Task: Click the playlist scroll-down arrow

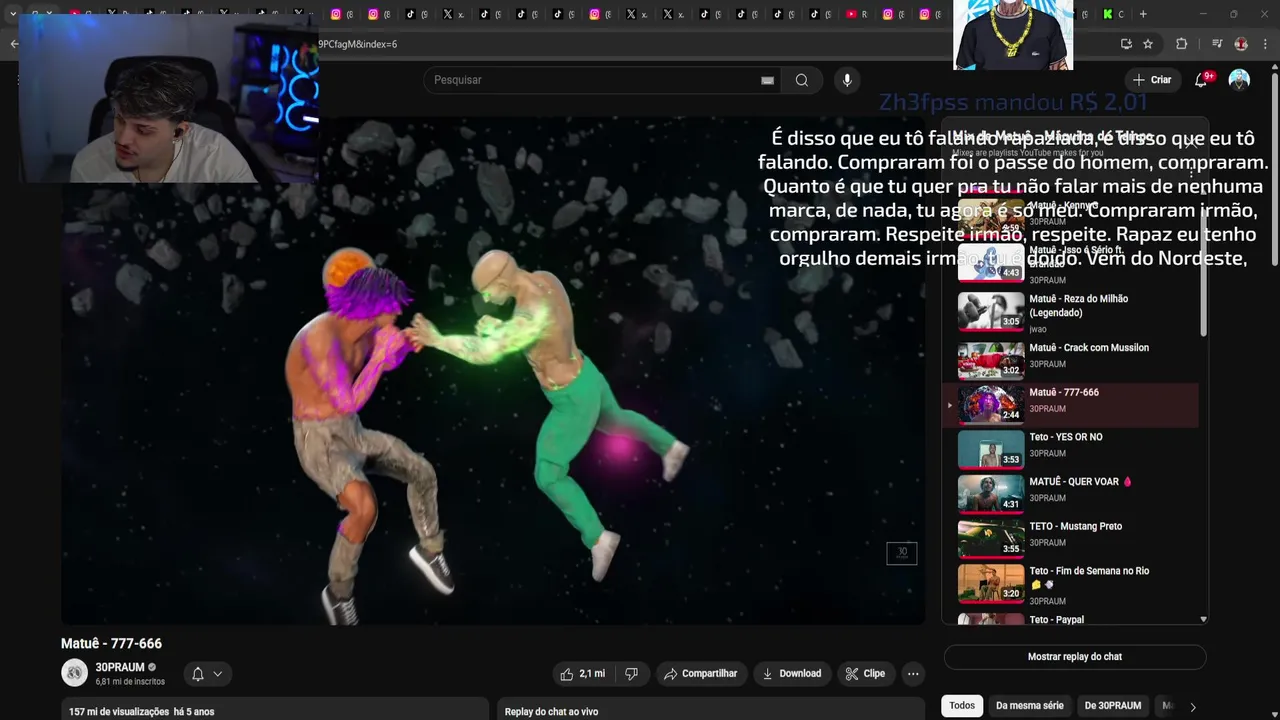Action: [x=1203, y=619]
